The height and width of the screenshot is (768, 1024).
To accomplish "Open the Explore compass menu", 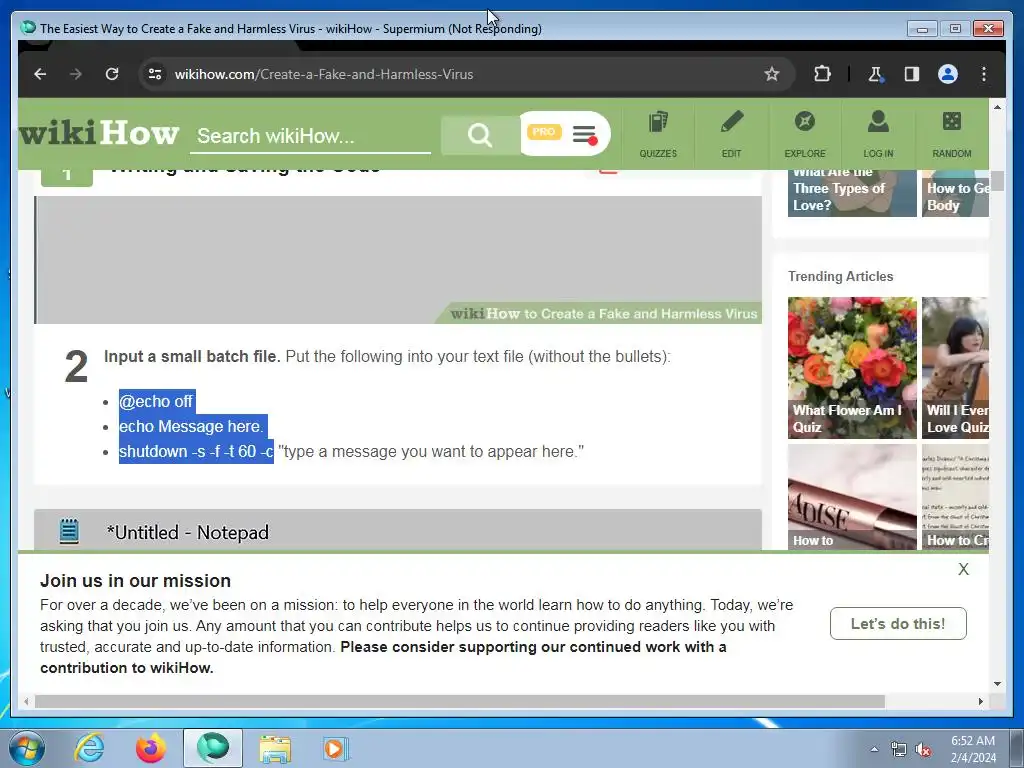I will pyautogui.click(x=805, y=135).
